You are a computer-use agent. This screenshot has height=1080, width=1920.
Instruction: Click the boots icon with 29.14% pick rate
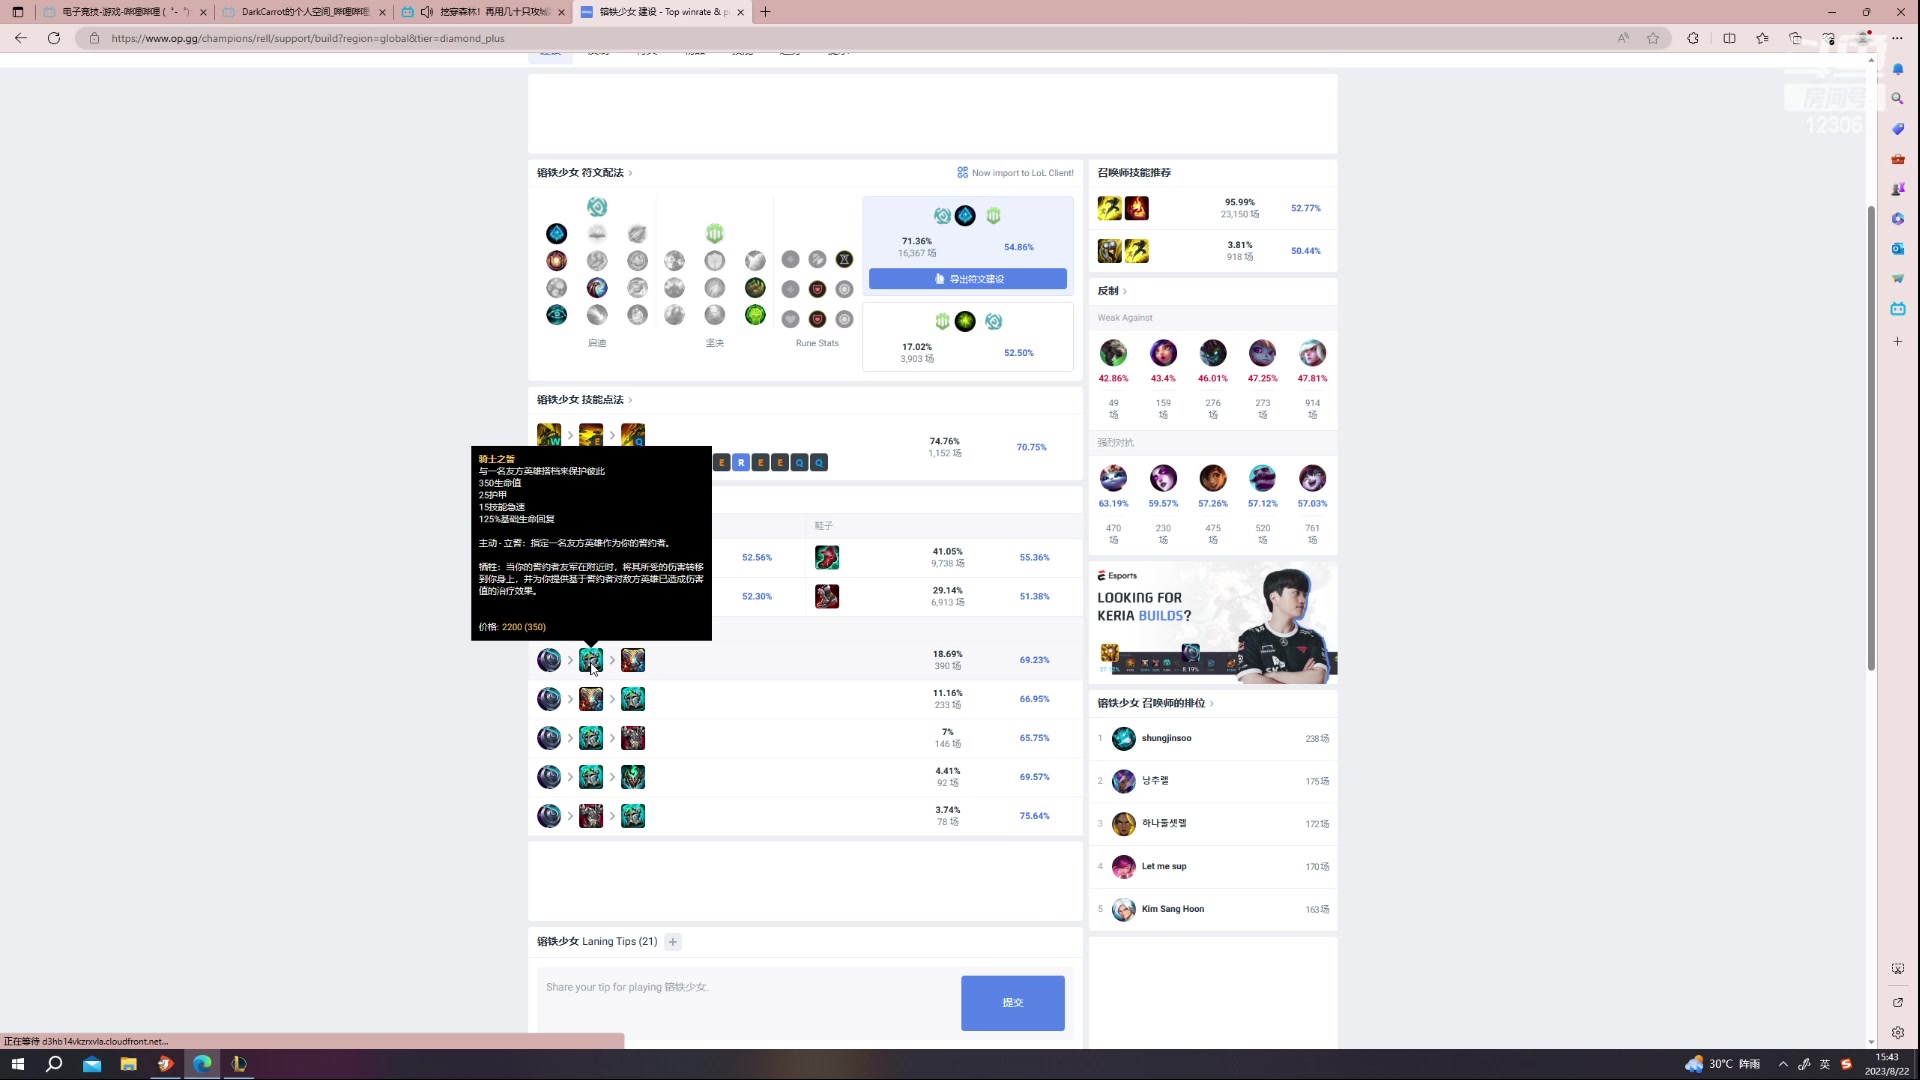coord(827,596)
